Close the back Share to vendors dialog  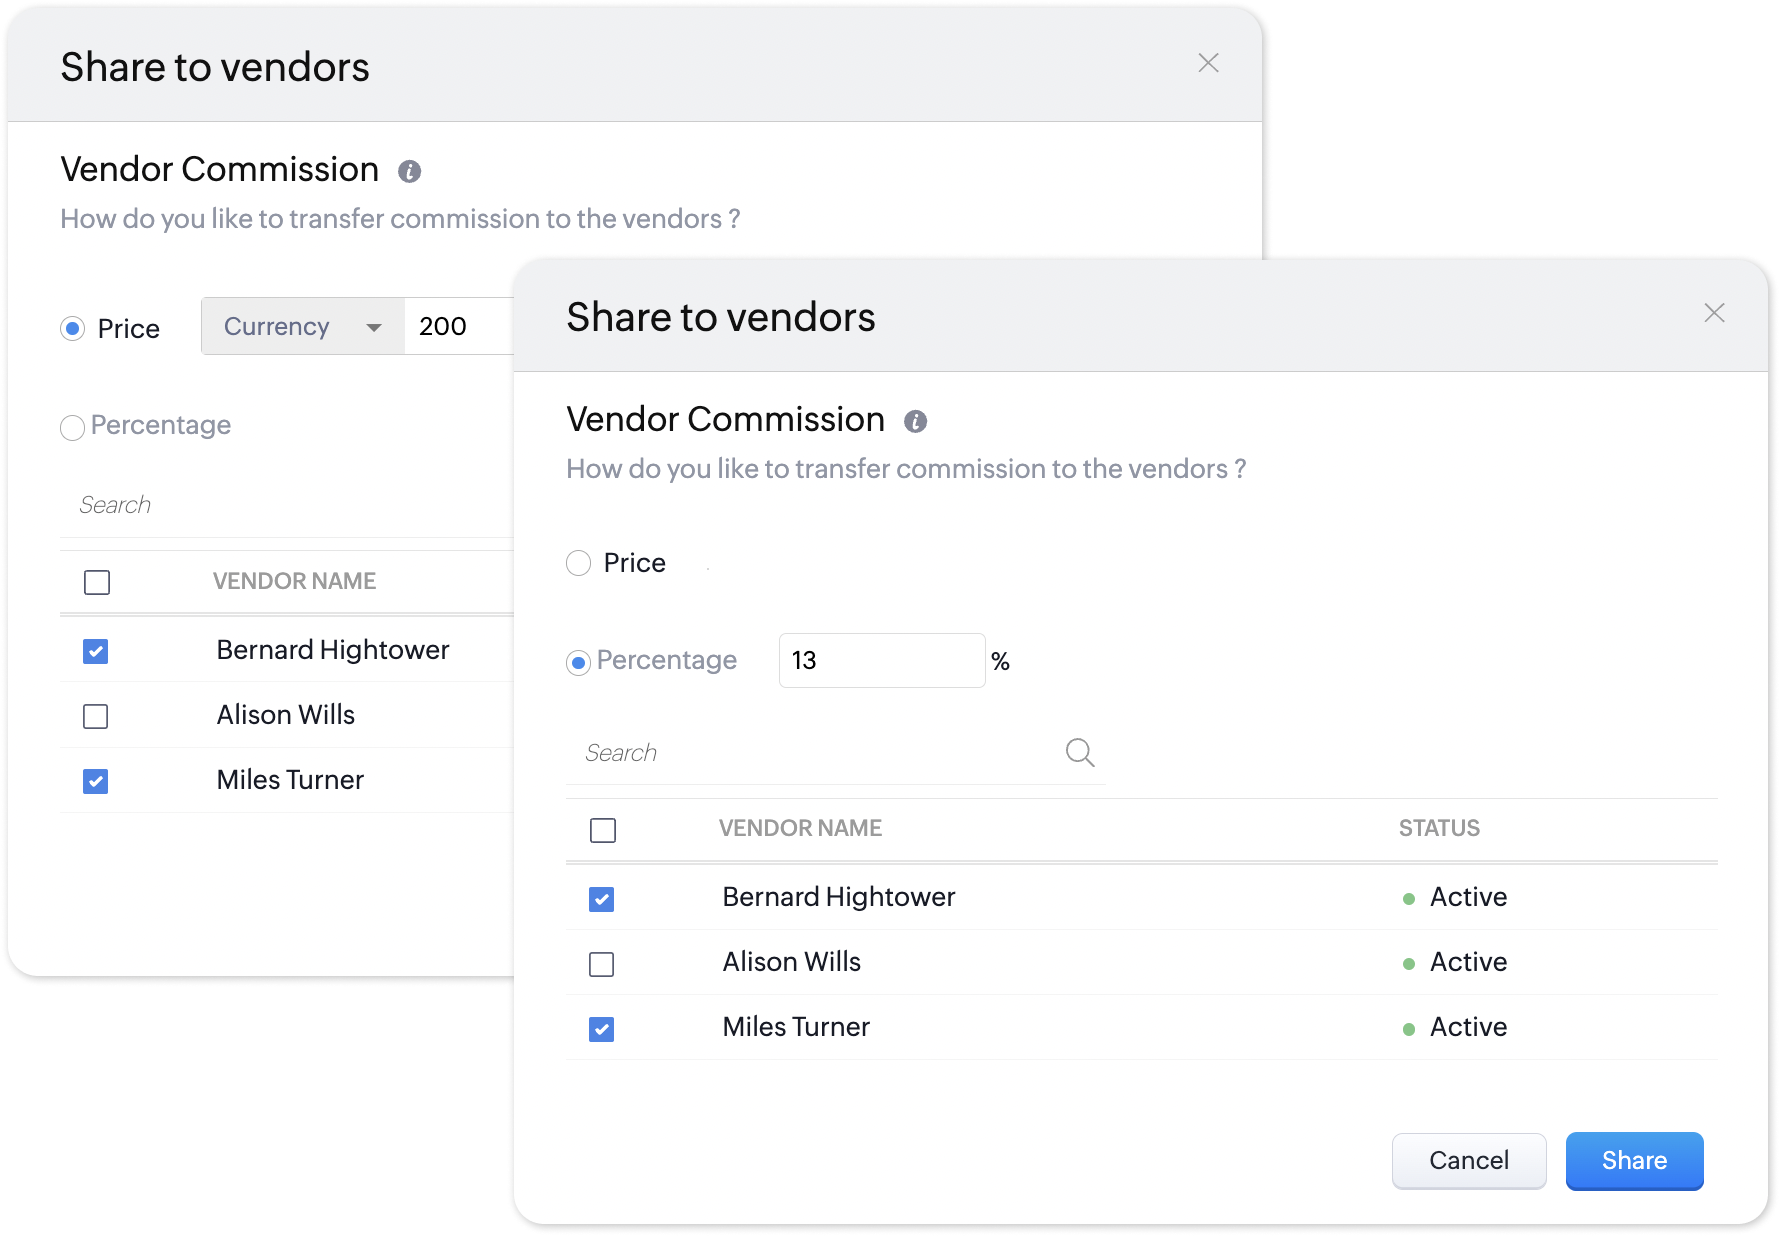(1208, 63)
